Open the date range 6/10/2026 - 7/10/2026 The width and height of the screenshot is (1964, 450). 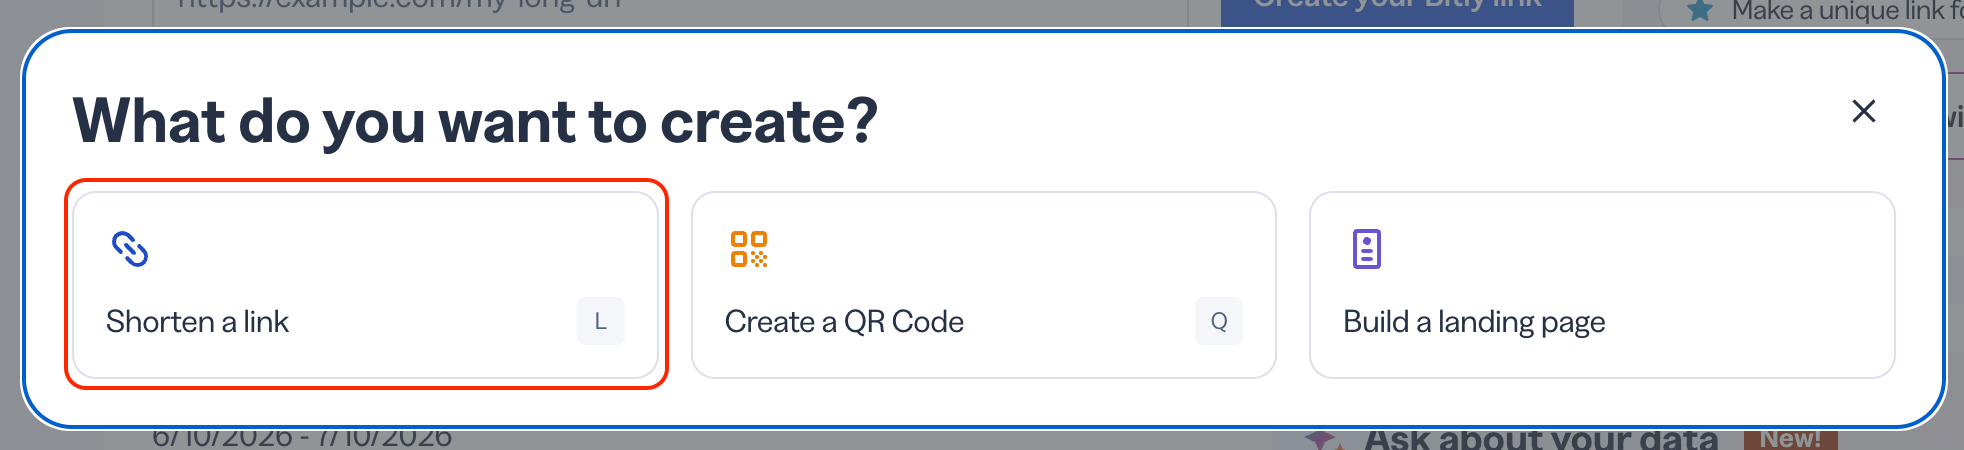302,438
